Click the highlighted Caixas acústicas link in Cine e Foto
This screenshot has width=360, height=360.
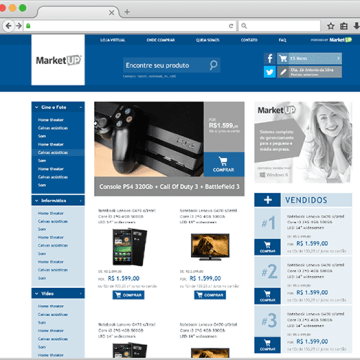[53, 152]
